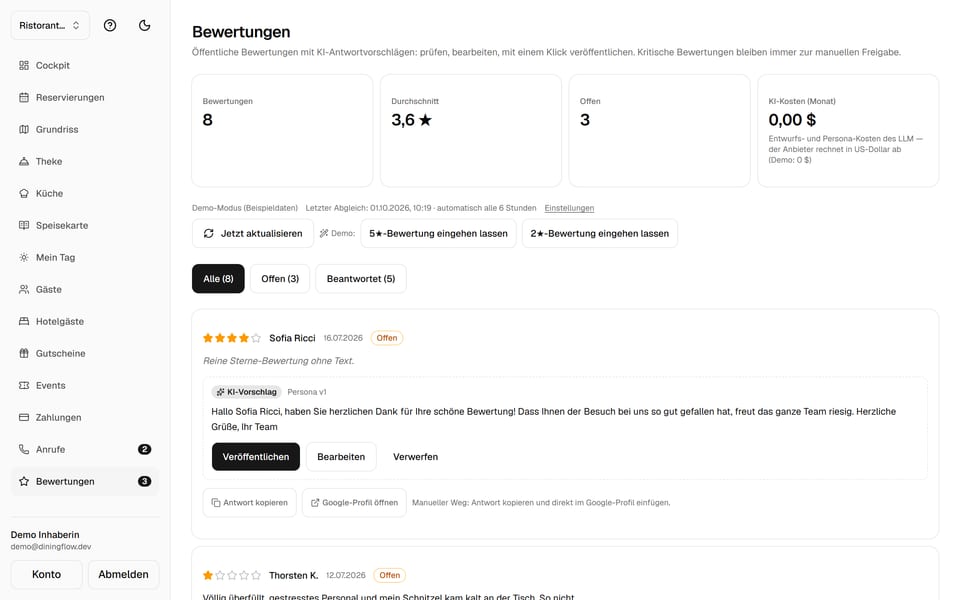Navigate to Hotelgäste section
960x600 pixels.
(84, 321)
